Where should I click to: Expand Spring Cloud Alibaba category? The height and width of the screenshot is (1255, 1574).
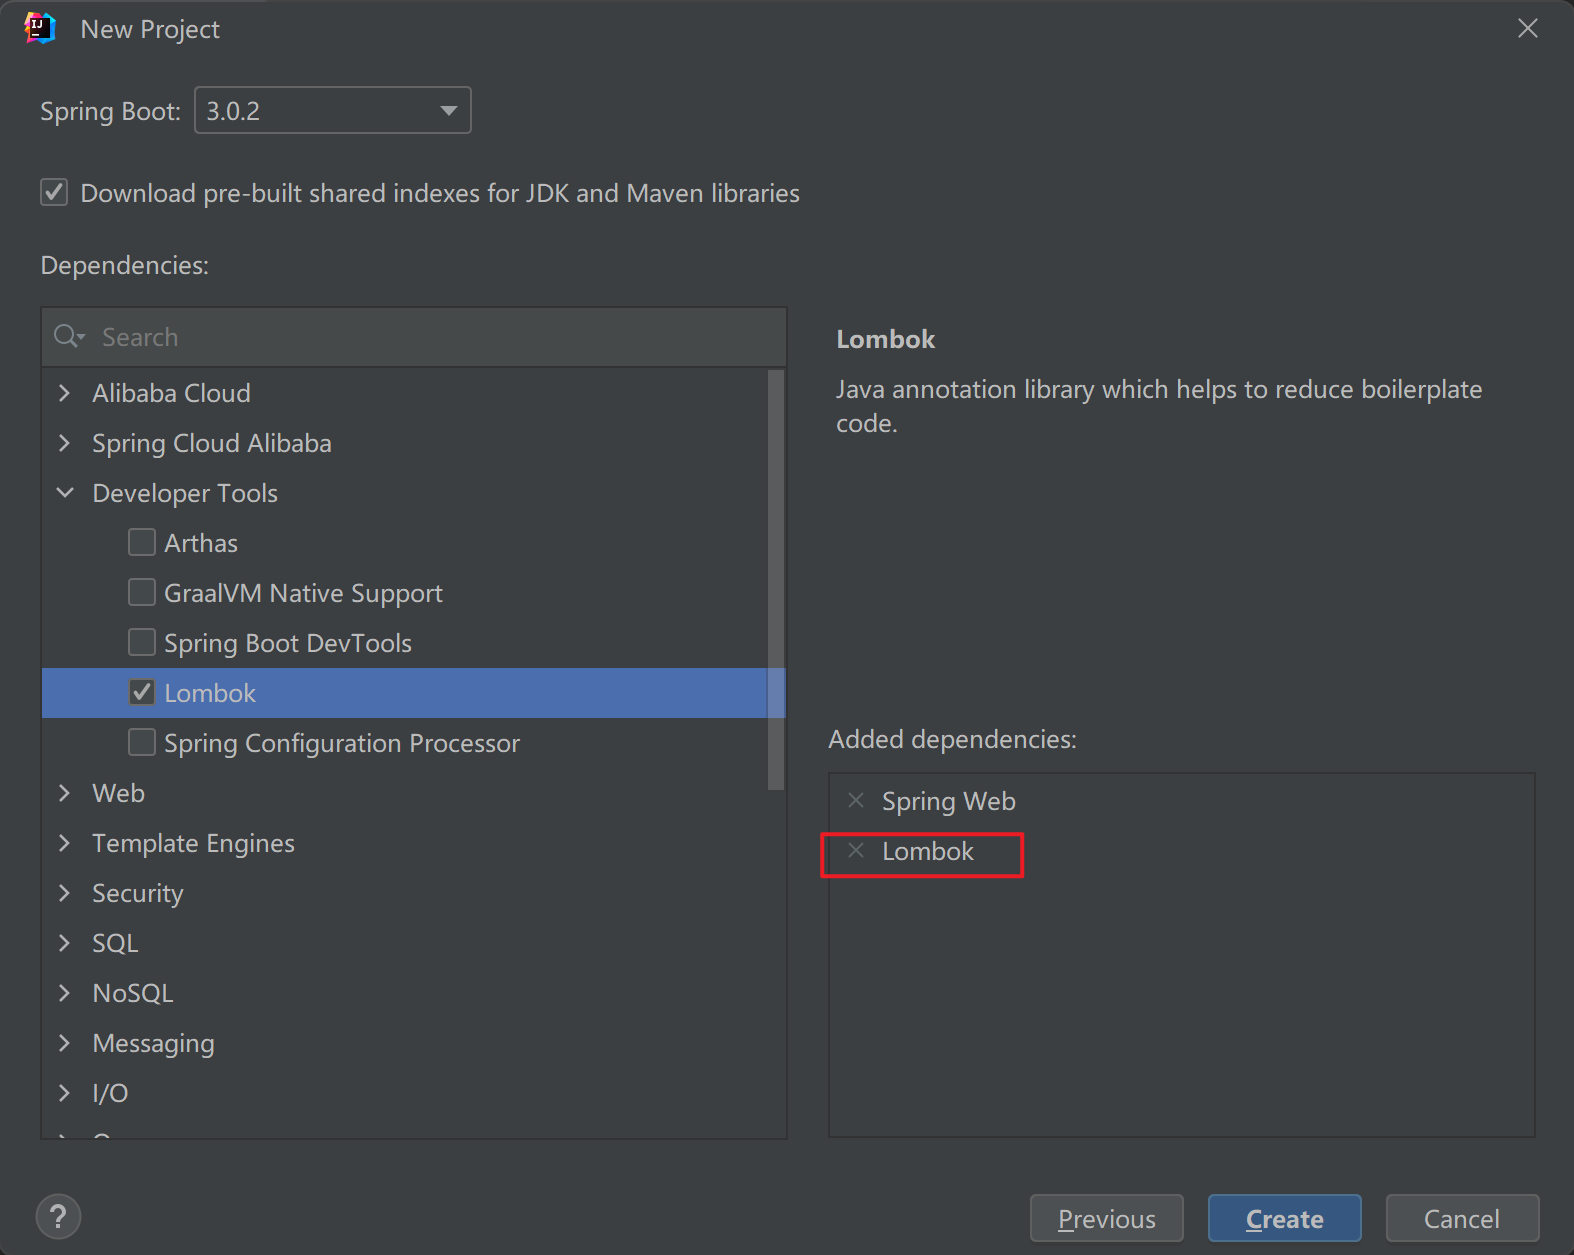point(65,442)
